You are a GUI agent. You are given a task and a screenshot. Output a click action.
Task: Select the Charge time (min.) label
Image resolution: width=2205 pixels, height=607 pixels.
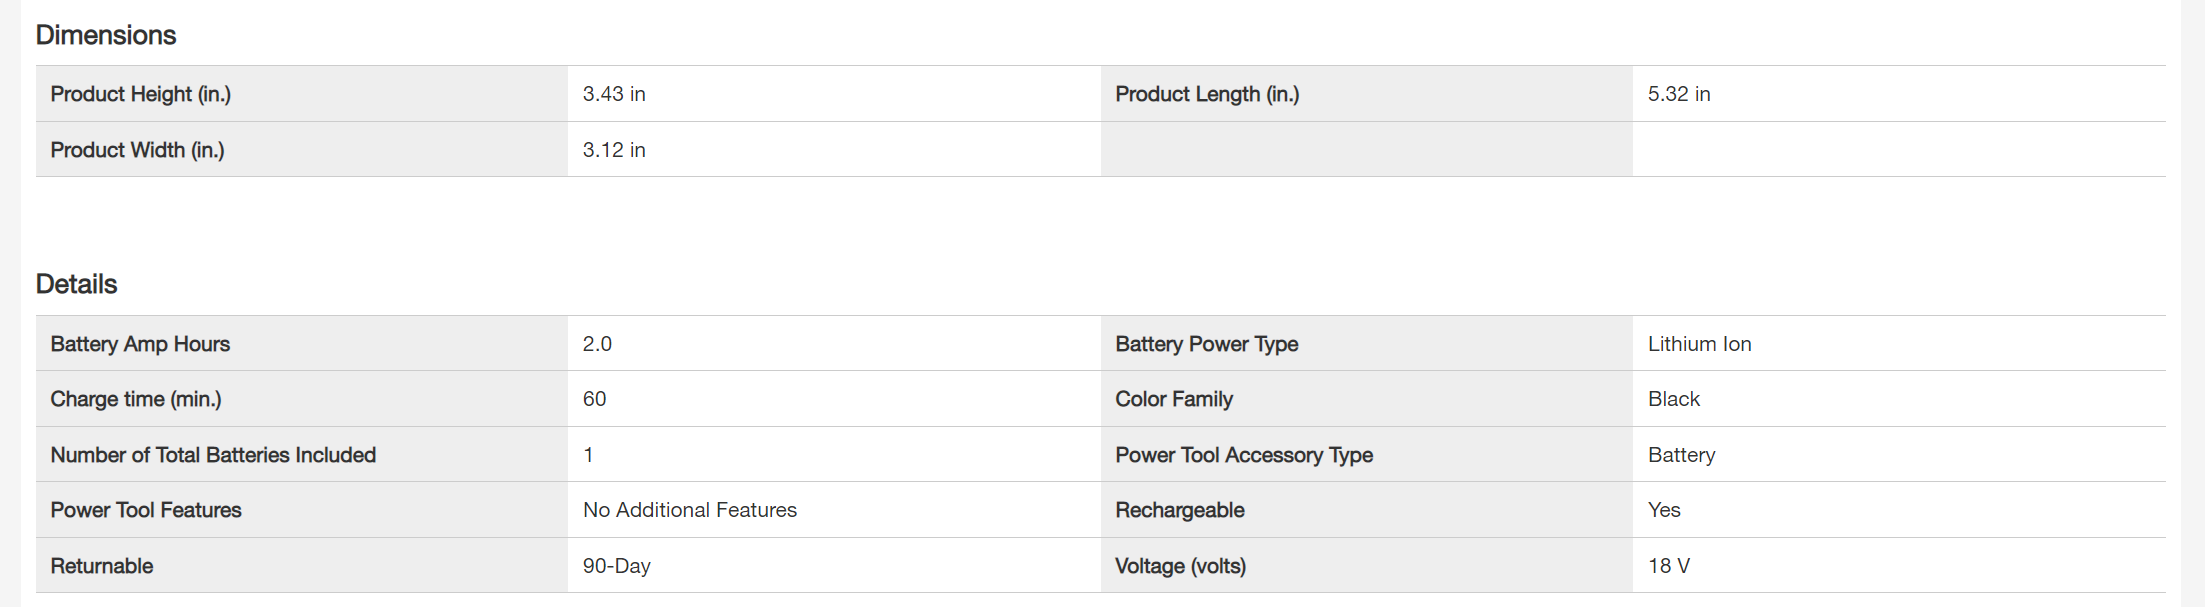tap(136, 399)
